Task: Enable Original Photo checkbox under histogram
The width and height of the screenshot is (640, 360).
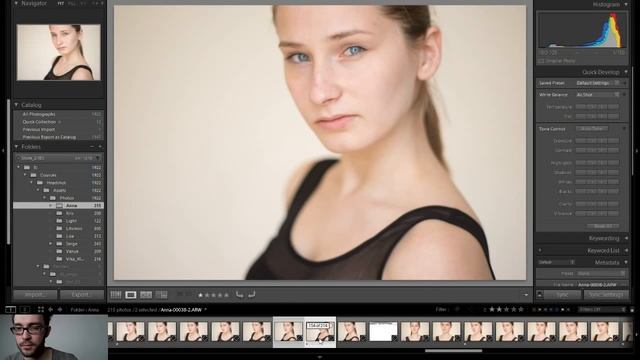Action: point(541,61)
